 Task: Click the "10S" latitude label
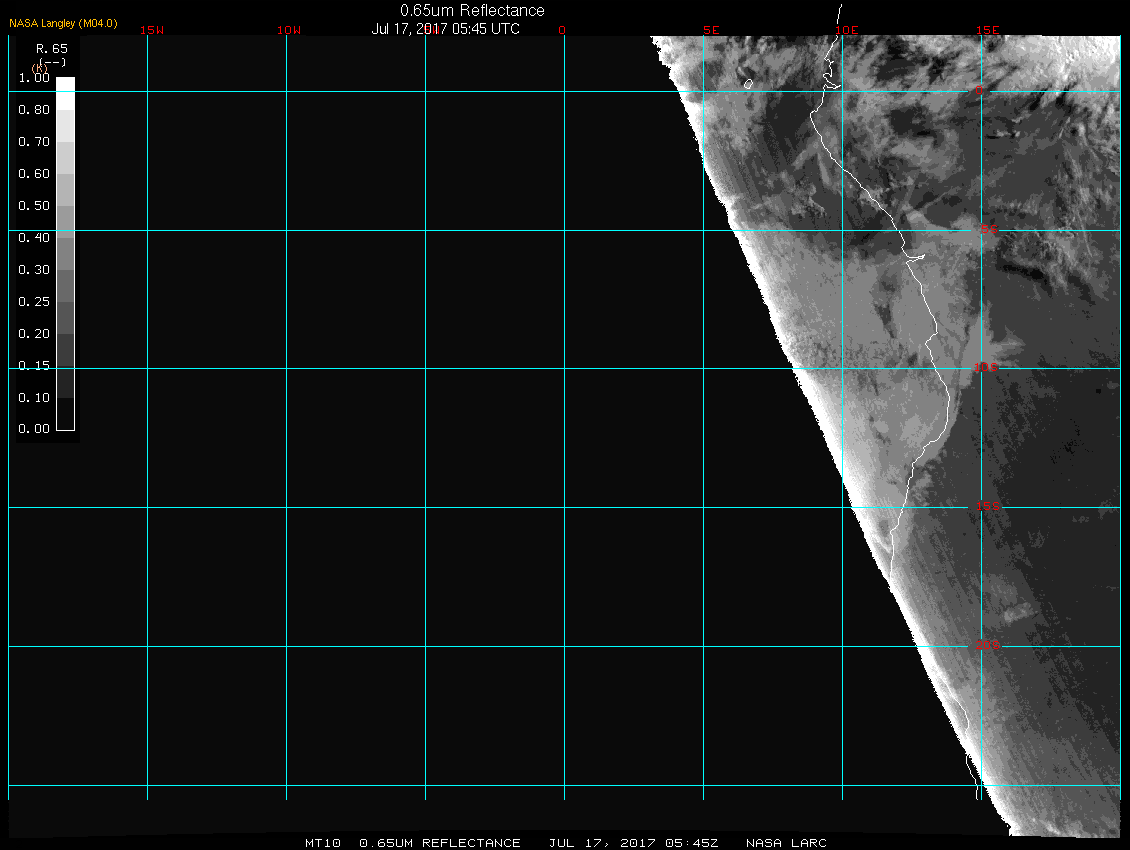[986, 368]
